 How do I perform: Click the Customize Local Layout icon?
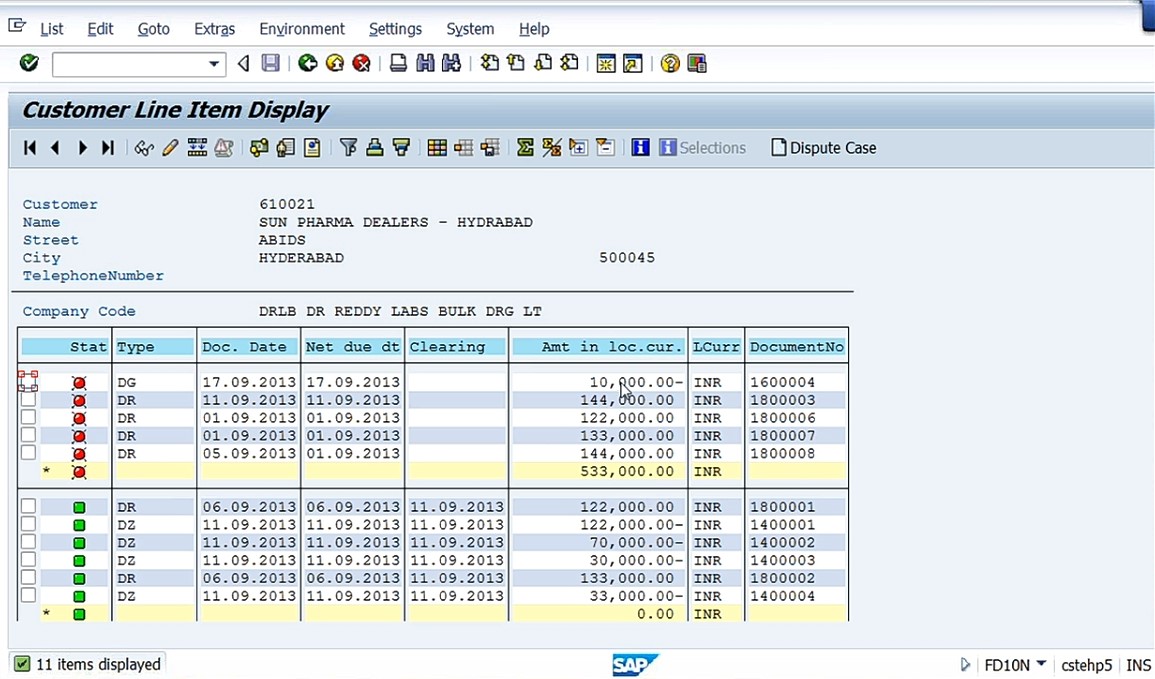tap(697, 63)
